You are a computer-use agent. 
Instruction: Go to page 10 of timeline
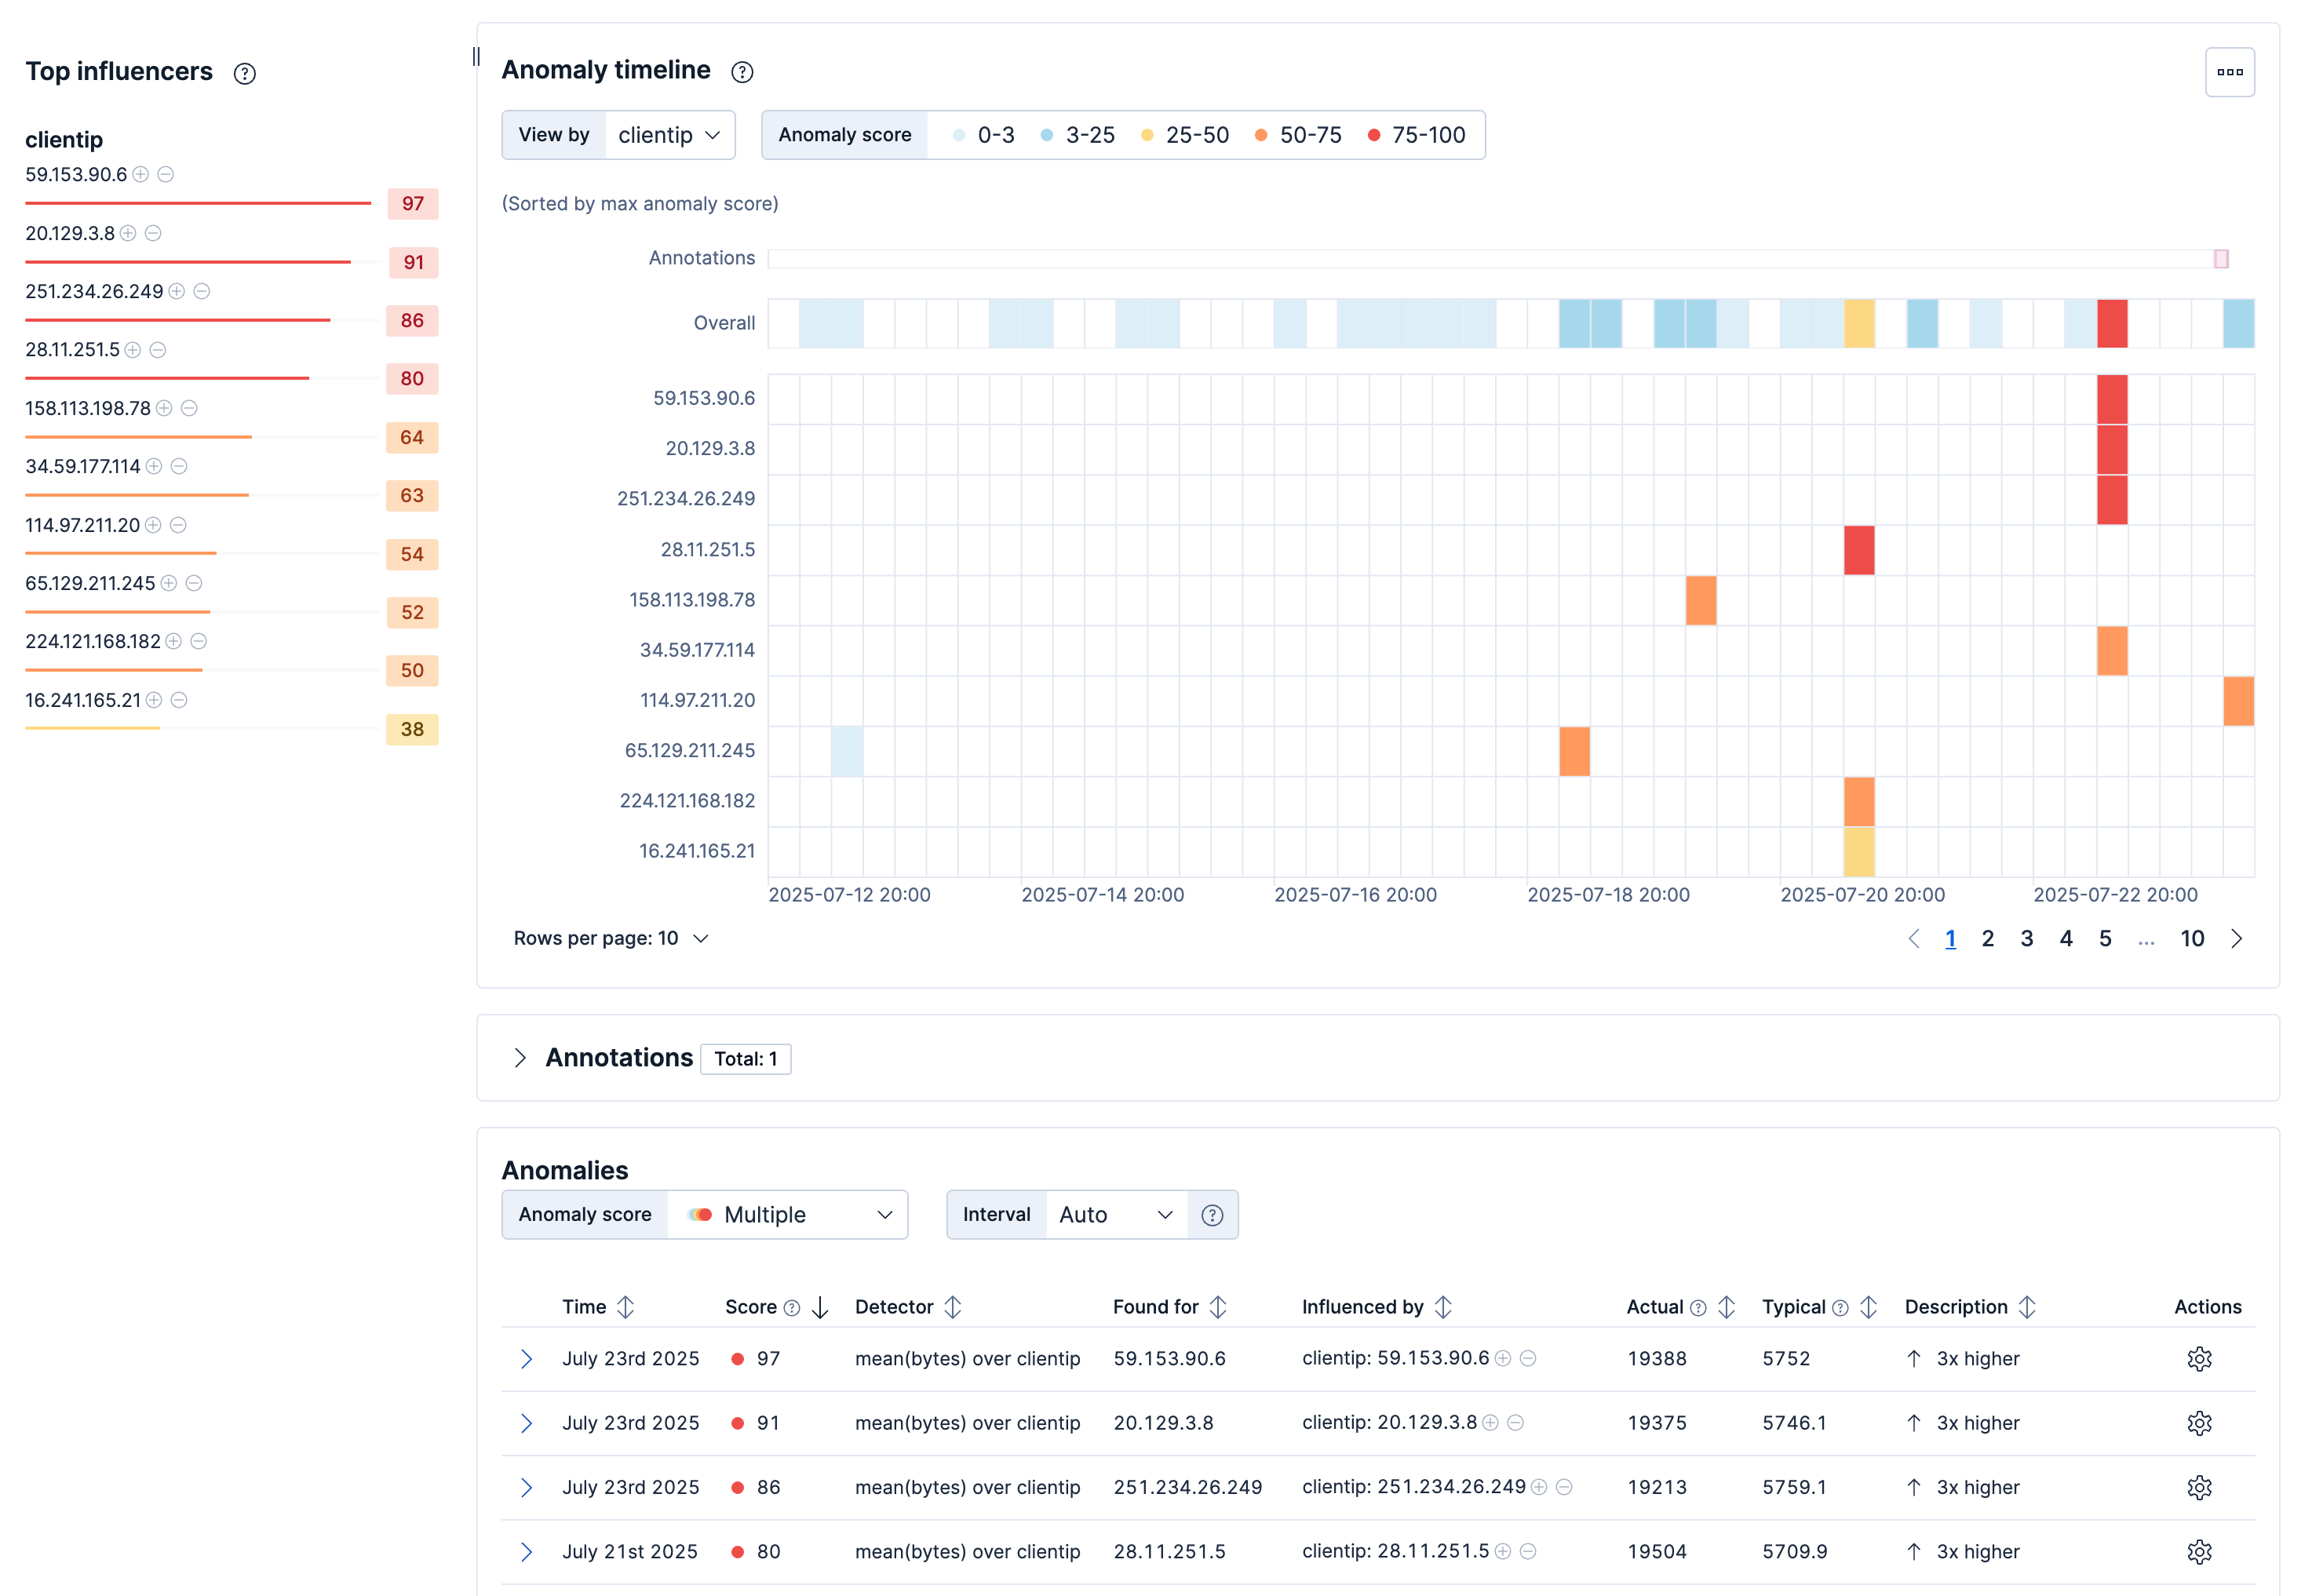[x=2191, y=939]
